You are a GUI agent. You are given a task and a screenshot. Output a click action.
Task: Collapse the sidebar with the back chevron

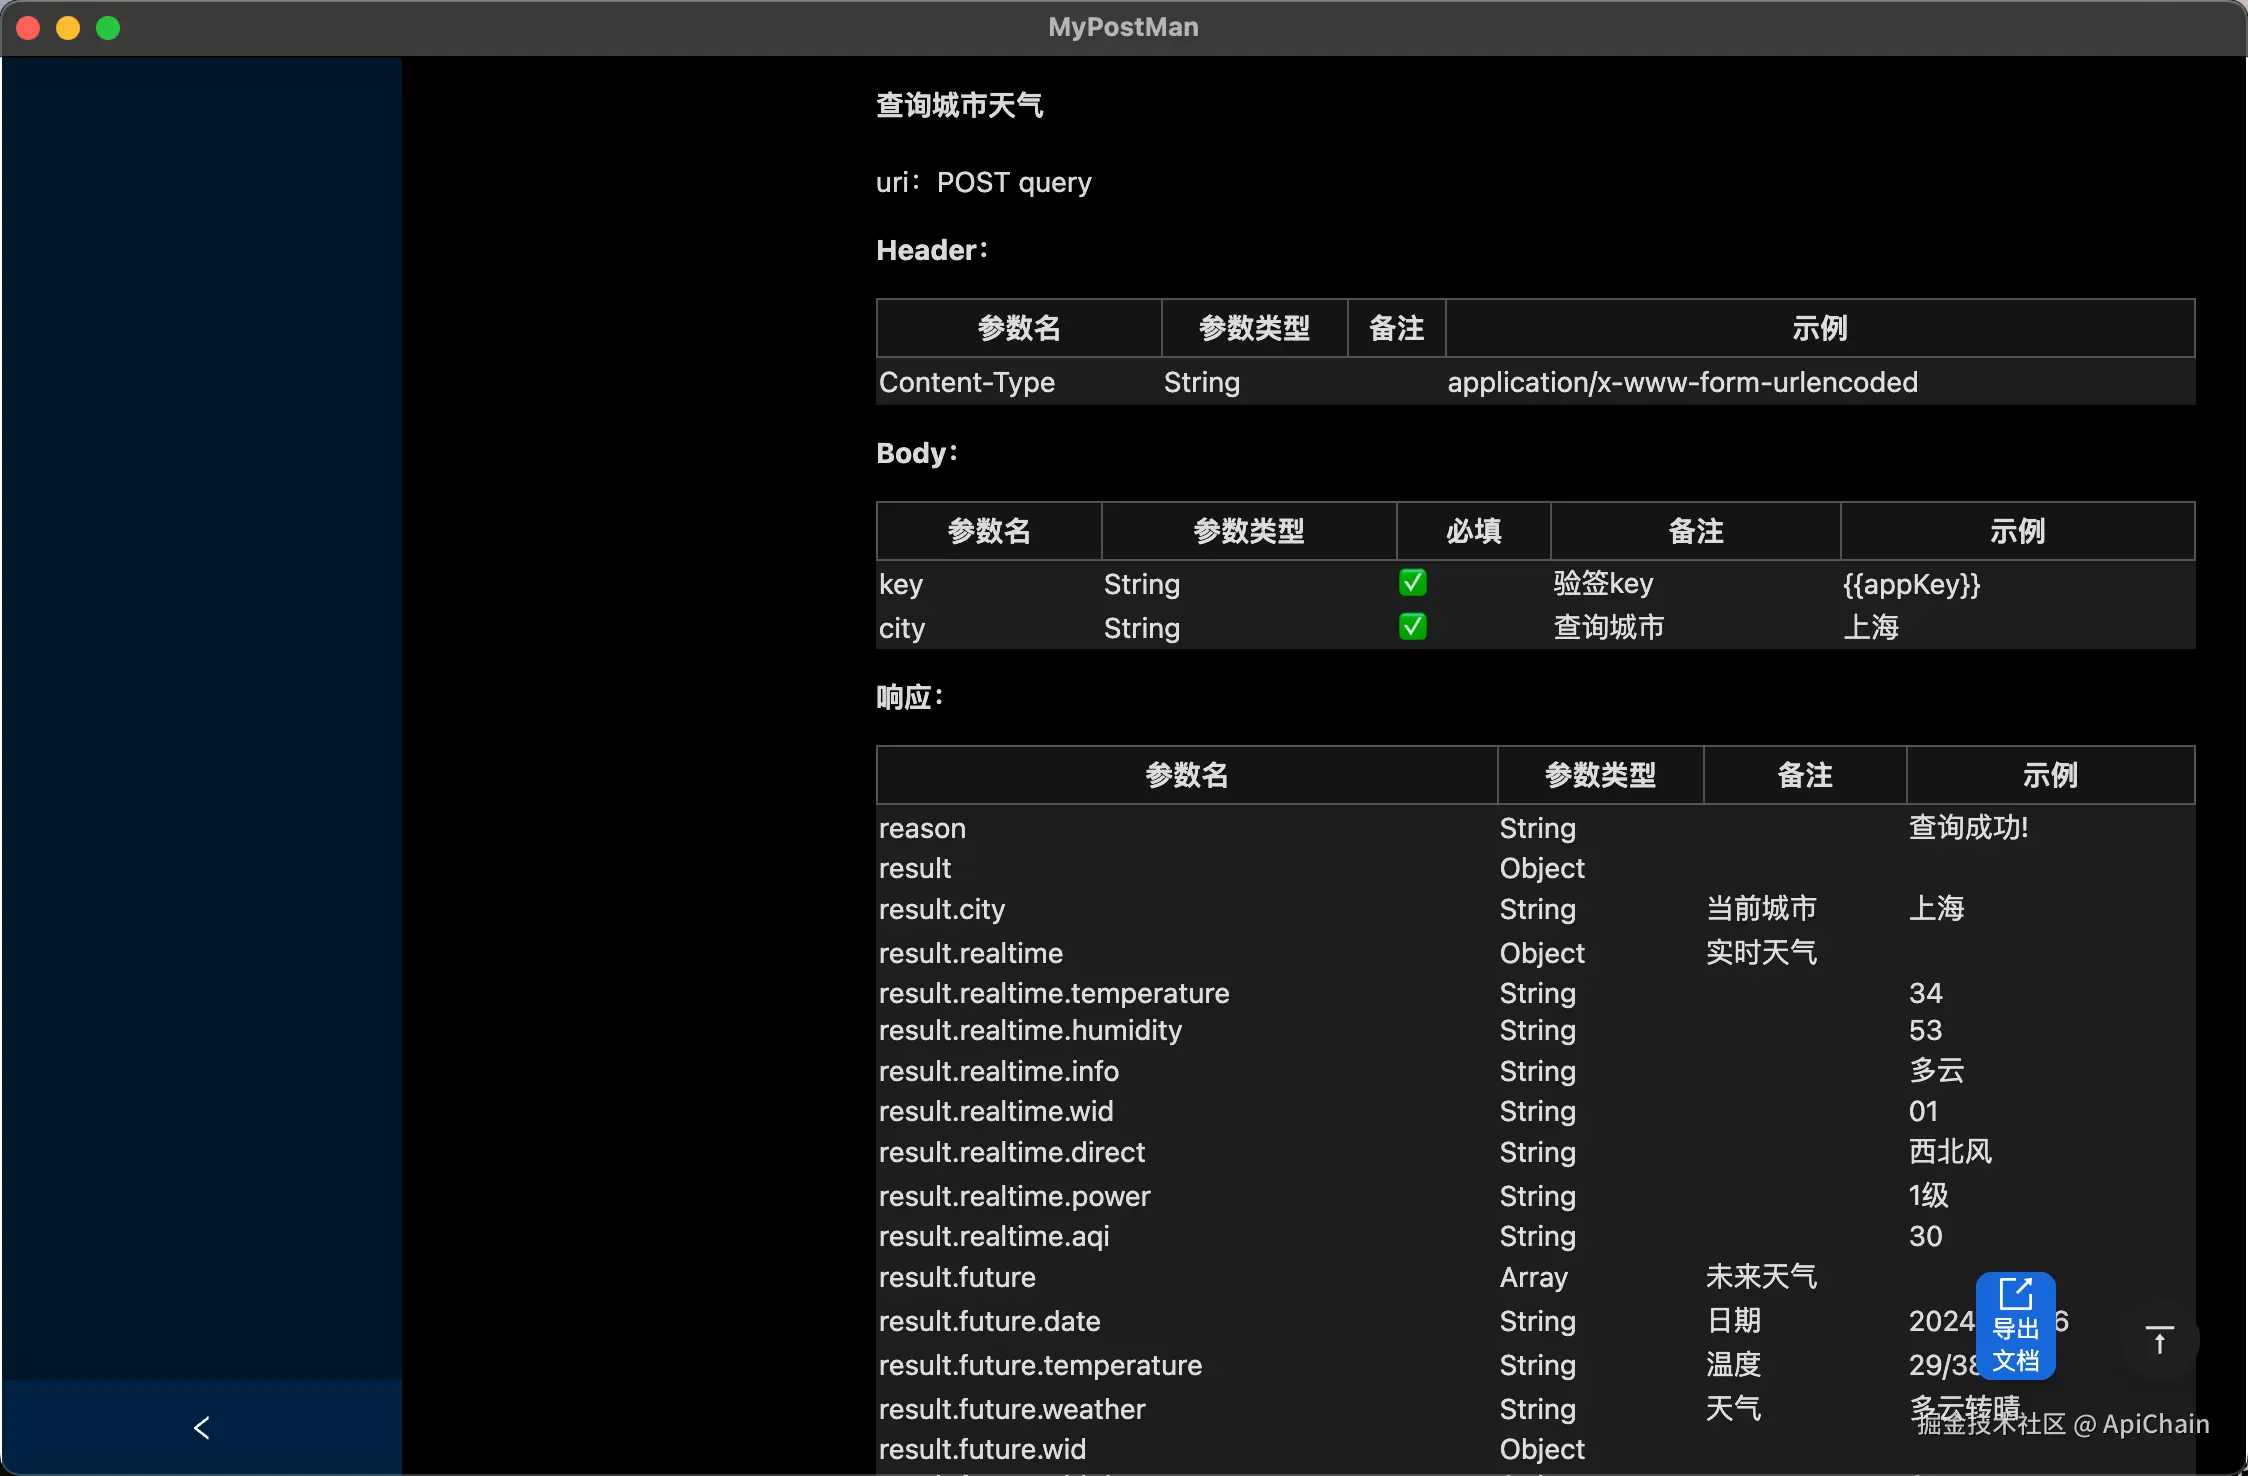point(201,1427)
